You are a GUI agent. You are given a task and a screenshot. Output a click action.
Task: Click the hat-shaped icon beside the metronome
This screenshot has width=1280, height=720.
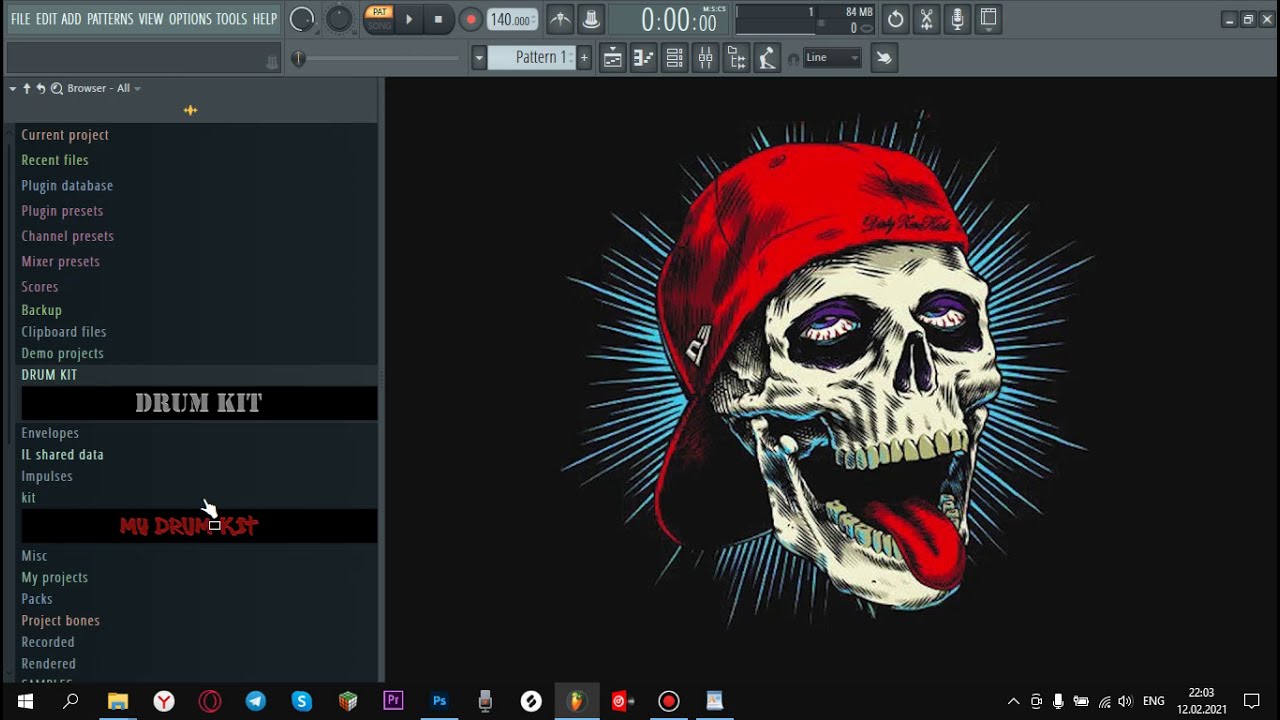[591, 19]
